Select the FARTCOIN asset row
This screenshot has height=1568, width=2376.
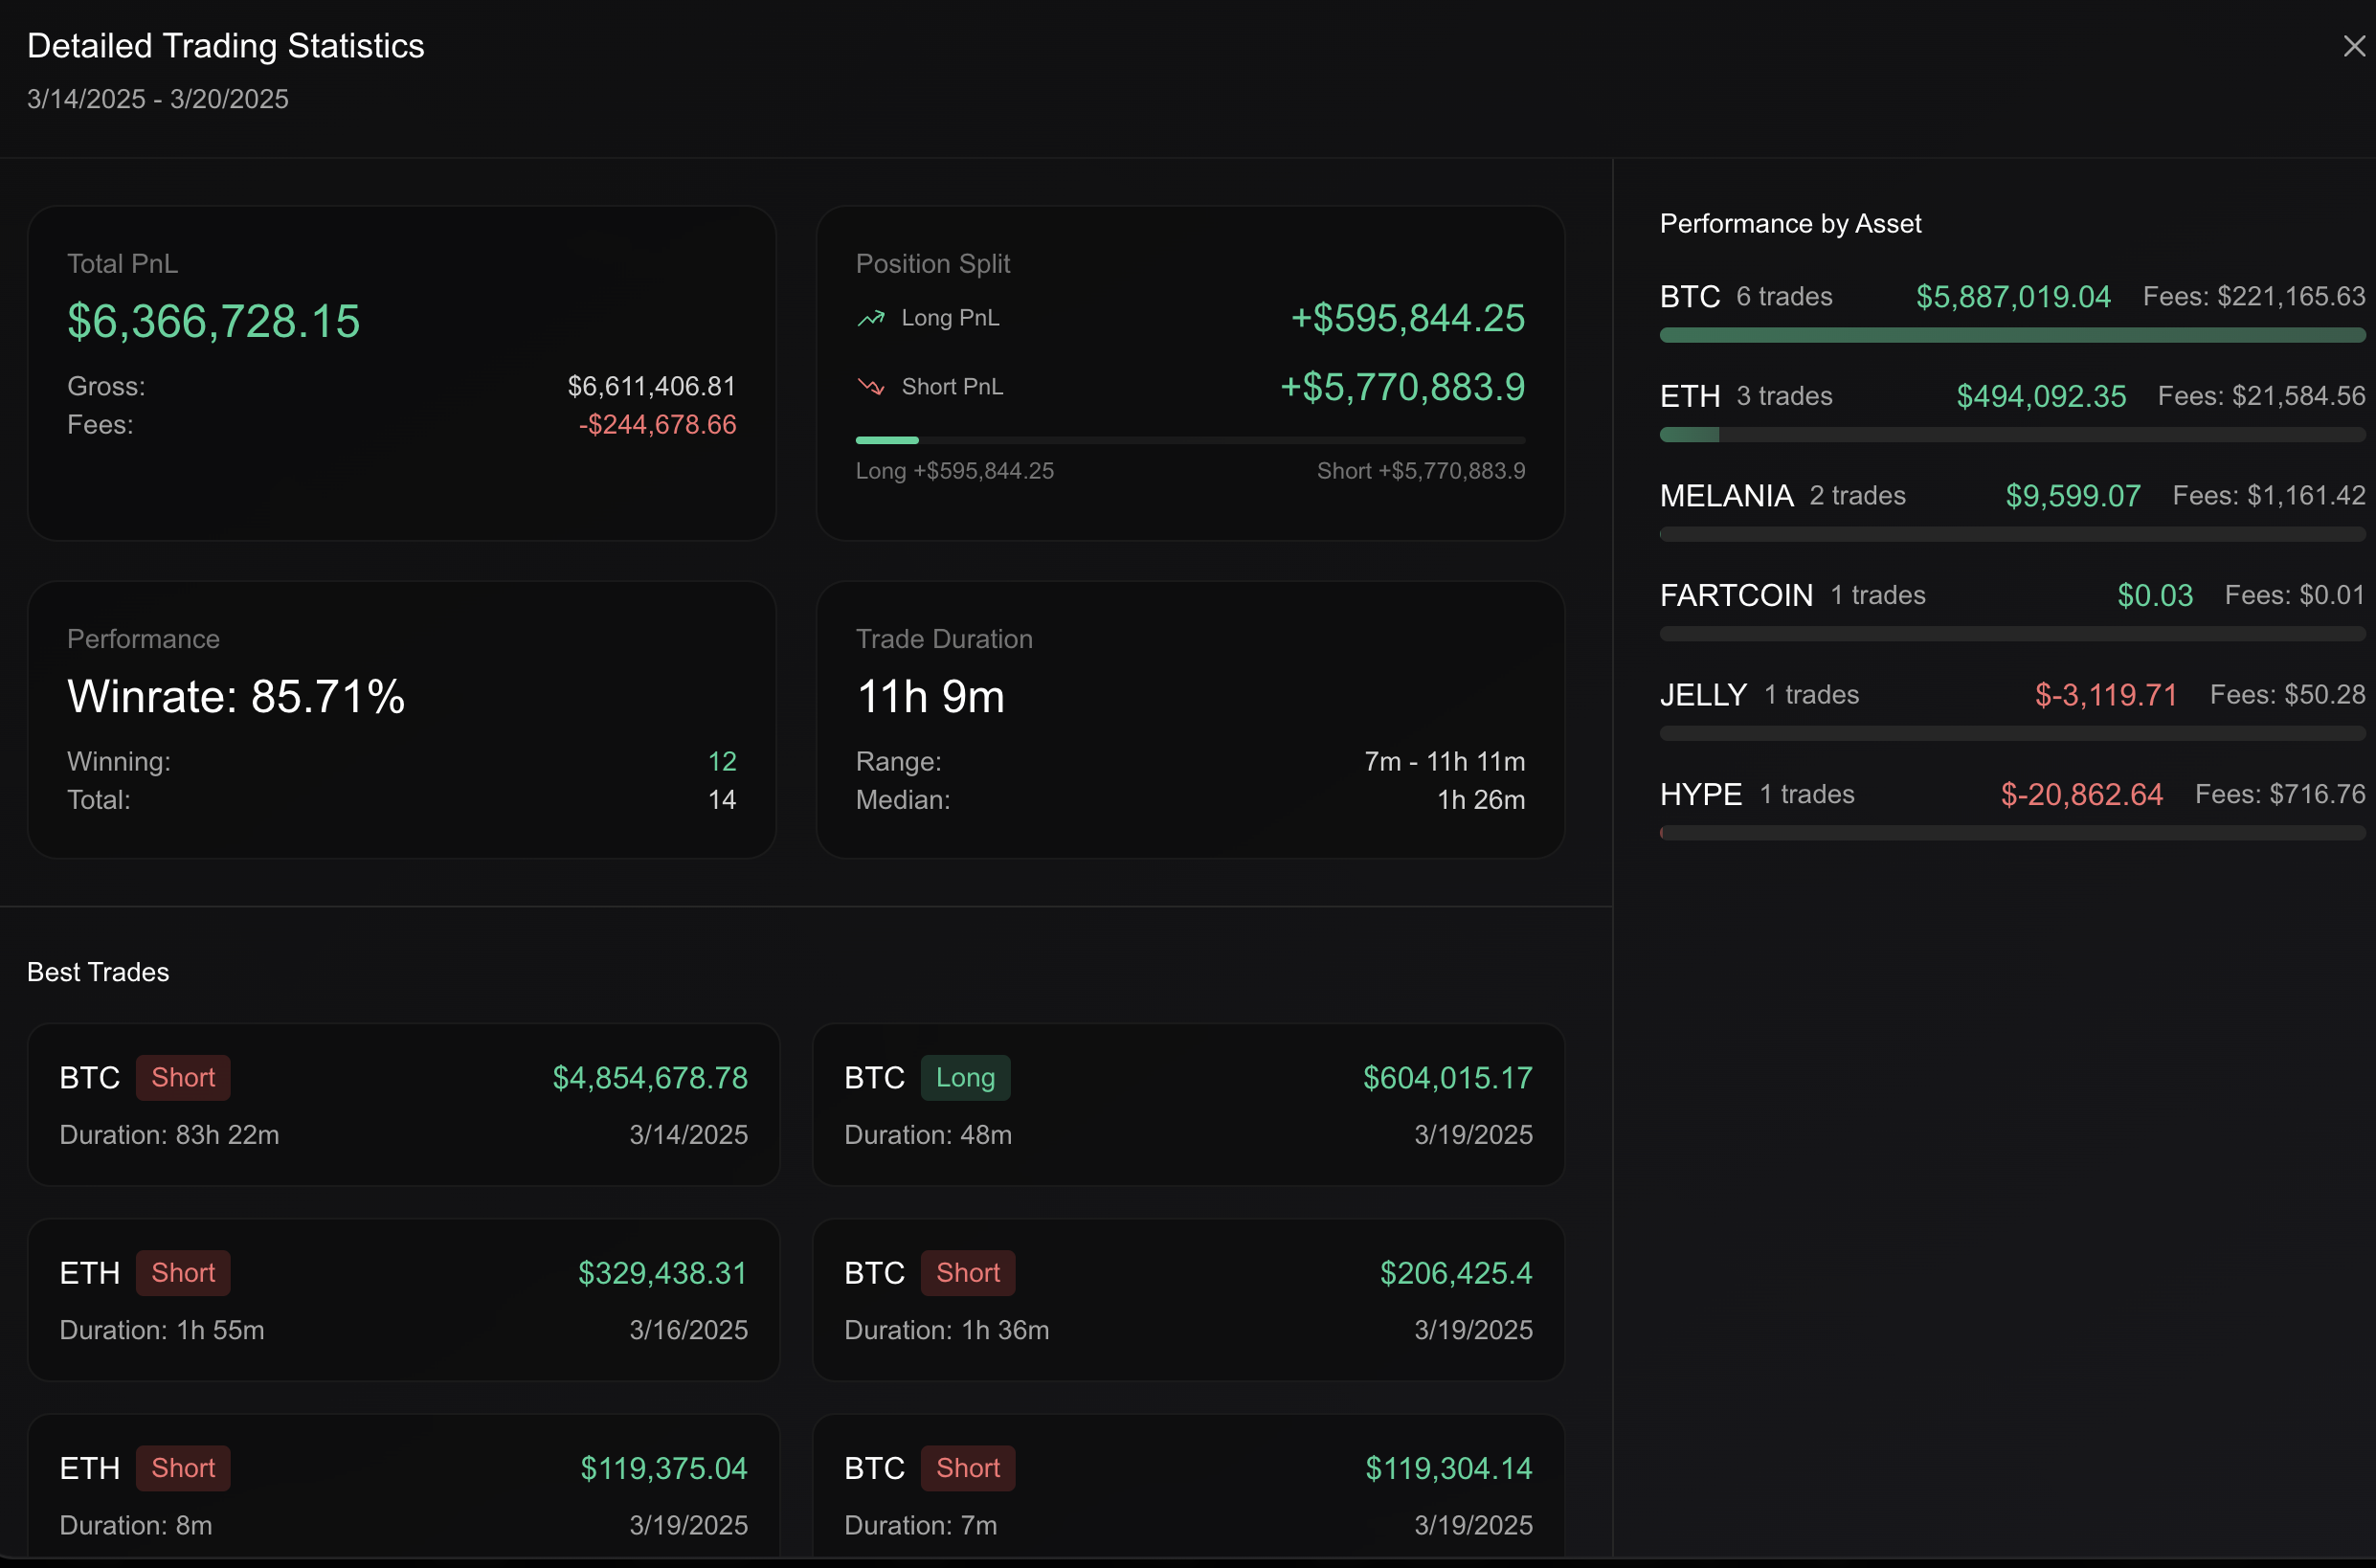pos(1737,596)
